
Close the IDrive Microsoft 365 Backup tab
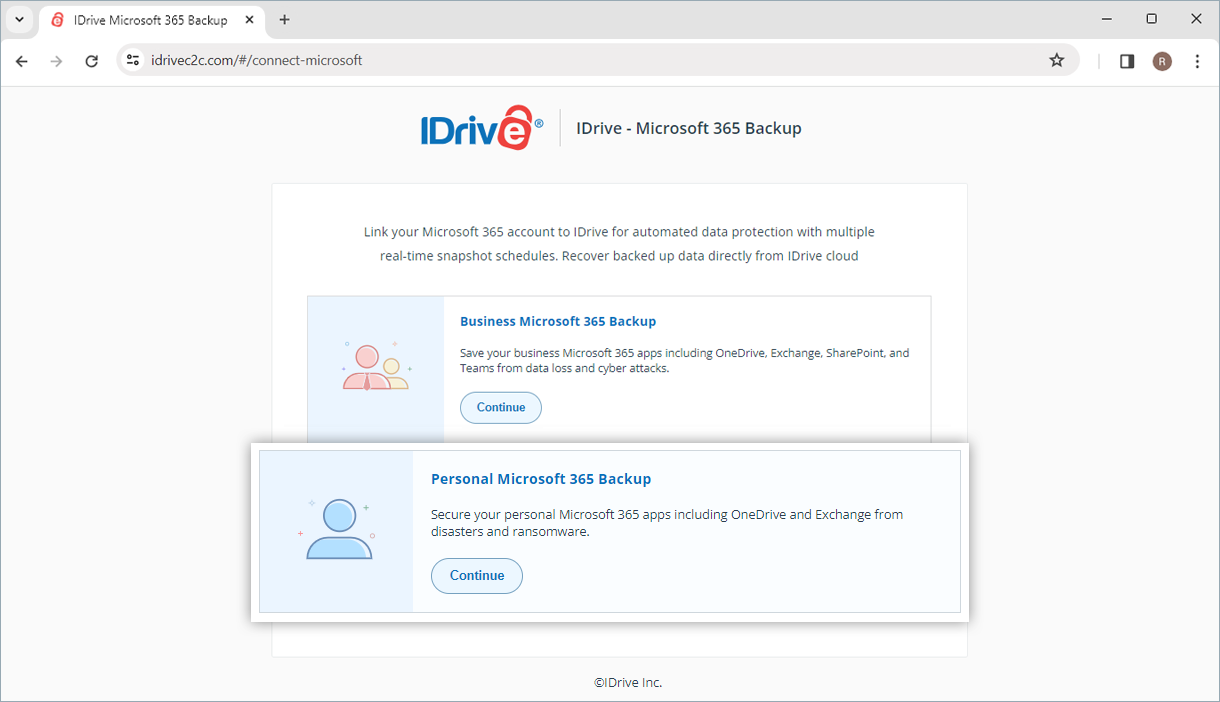pos(250,20)
